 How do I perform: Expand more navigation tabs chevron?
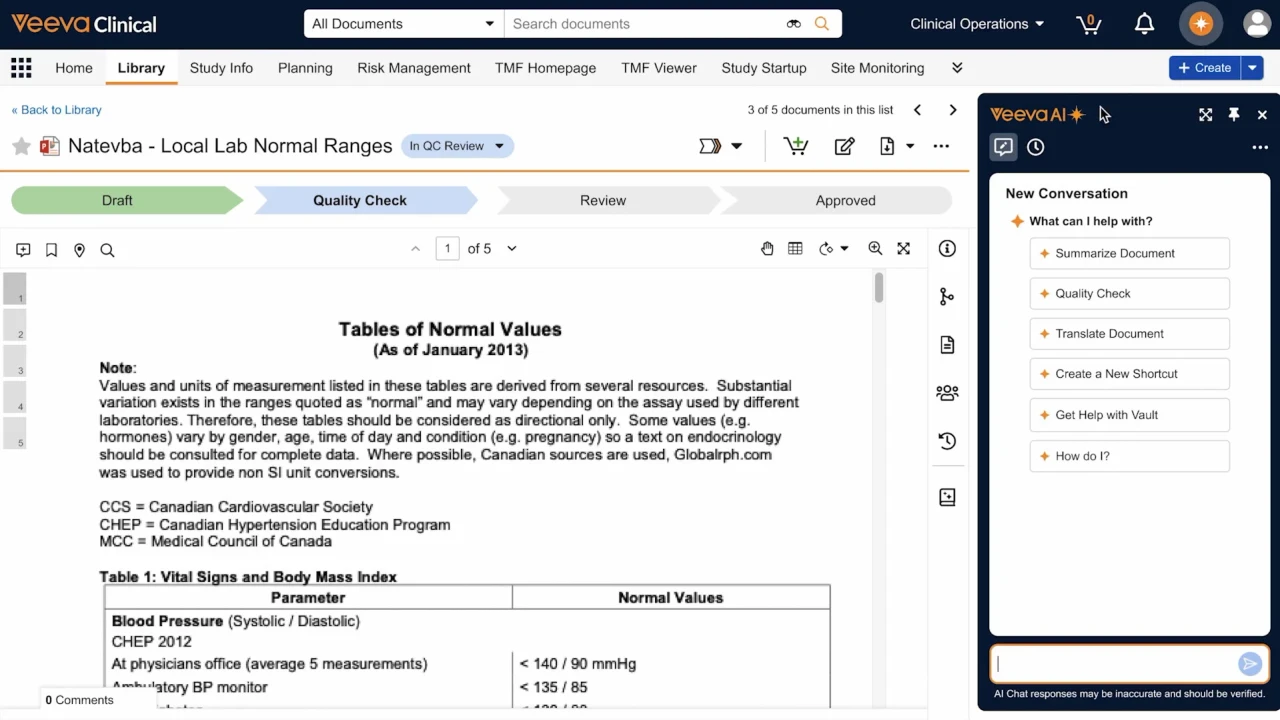(x=957, y=68)
